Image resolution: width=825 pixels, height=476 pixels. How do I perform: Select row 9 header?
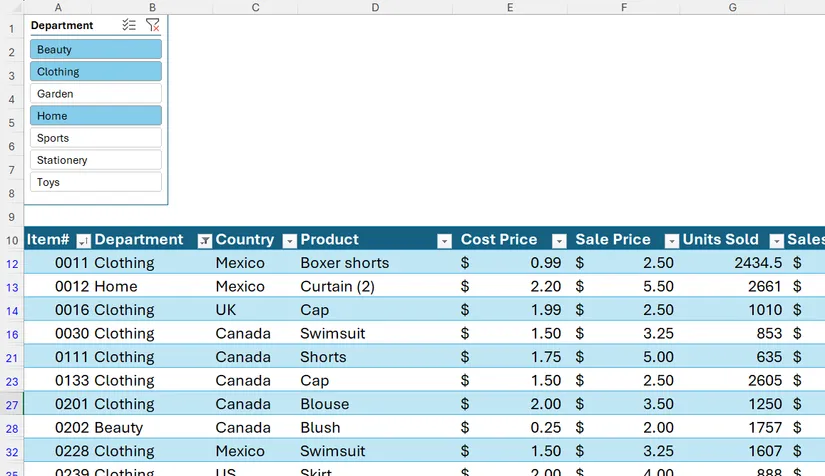12,217
